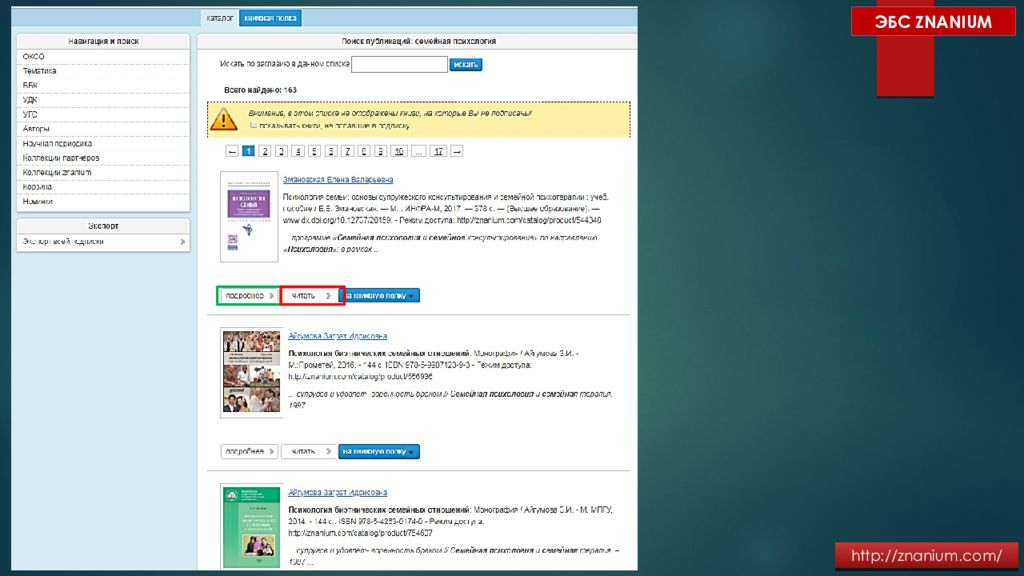Go to page 7 of results
Viewport: 1024px width, 576px height.
[347, 152]
